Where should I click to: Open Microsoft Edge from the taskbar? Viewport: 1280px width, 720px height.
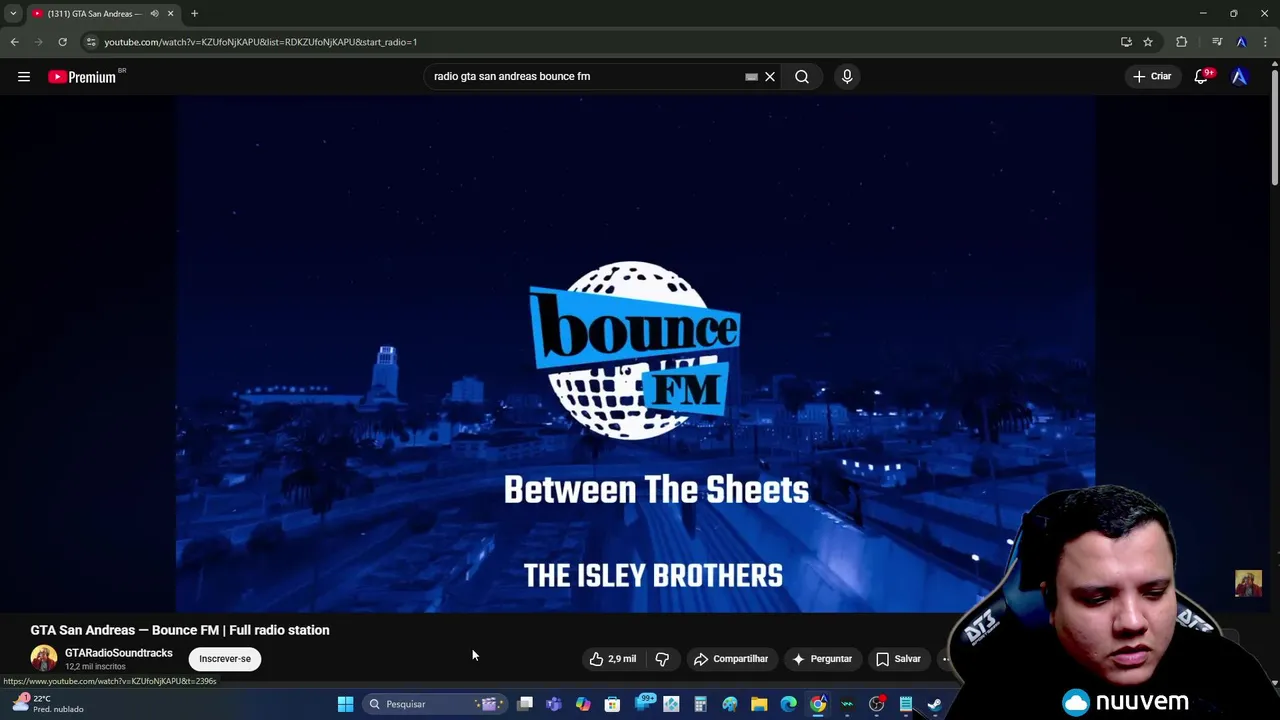click(x=788, y=704)
